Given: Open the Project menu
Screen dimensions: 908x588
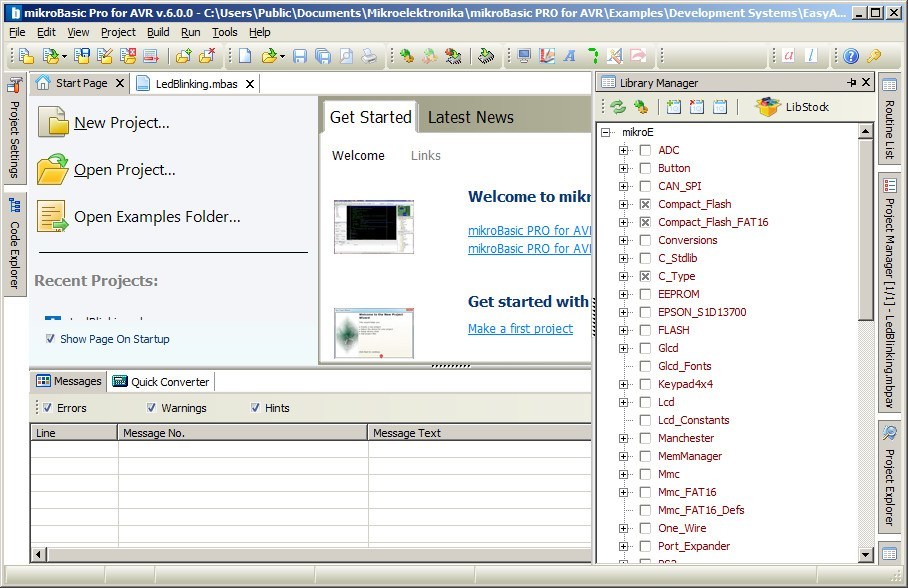Looking at the screenshot, I should point(118,32).
